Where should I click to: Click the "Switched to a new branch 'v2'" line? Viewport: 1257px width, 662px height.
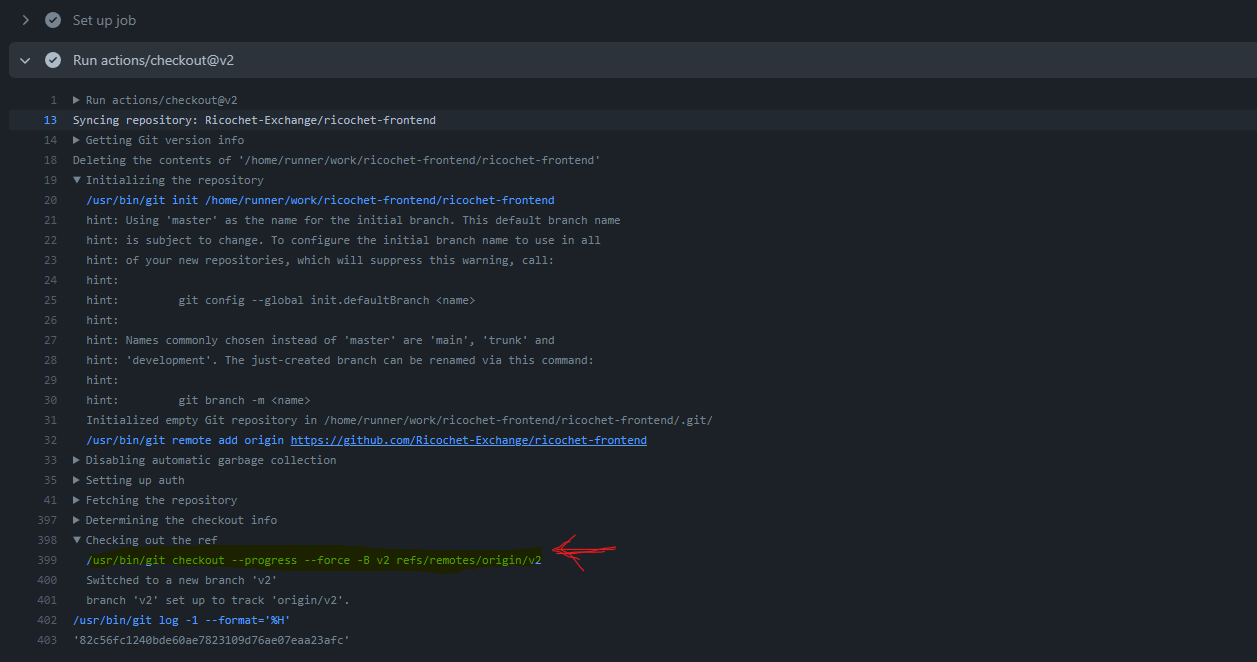(181, 580)
